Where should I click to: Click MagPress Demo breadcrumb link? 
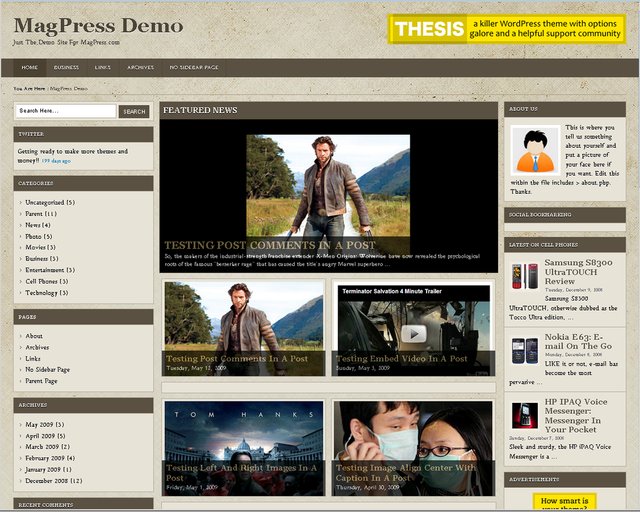click(69, 89)
